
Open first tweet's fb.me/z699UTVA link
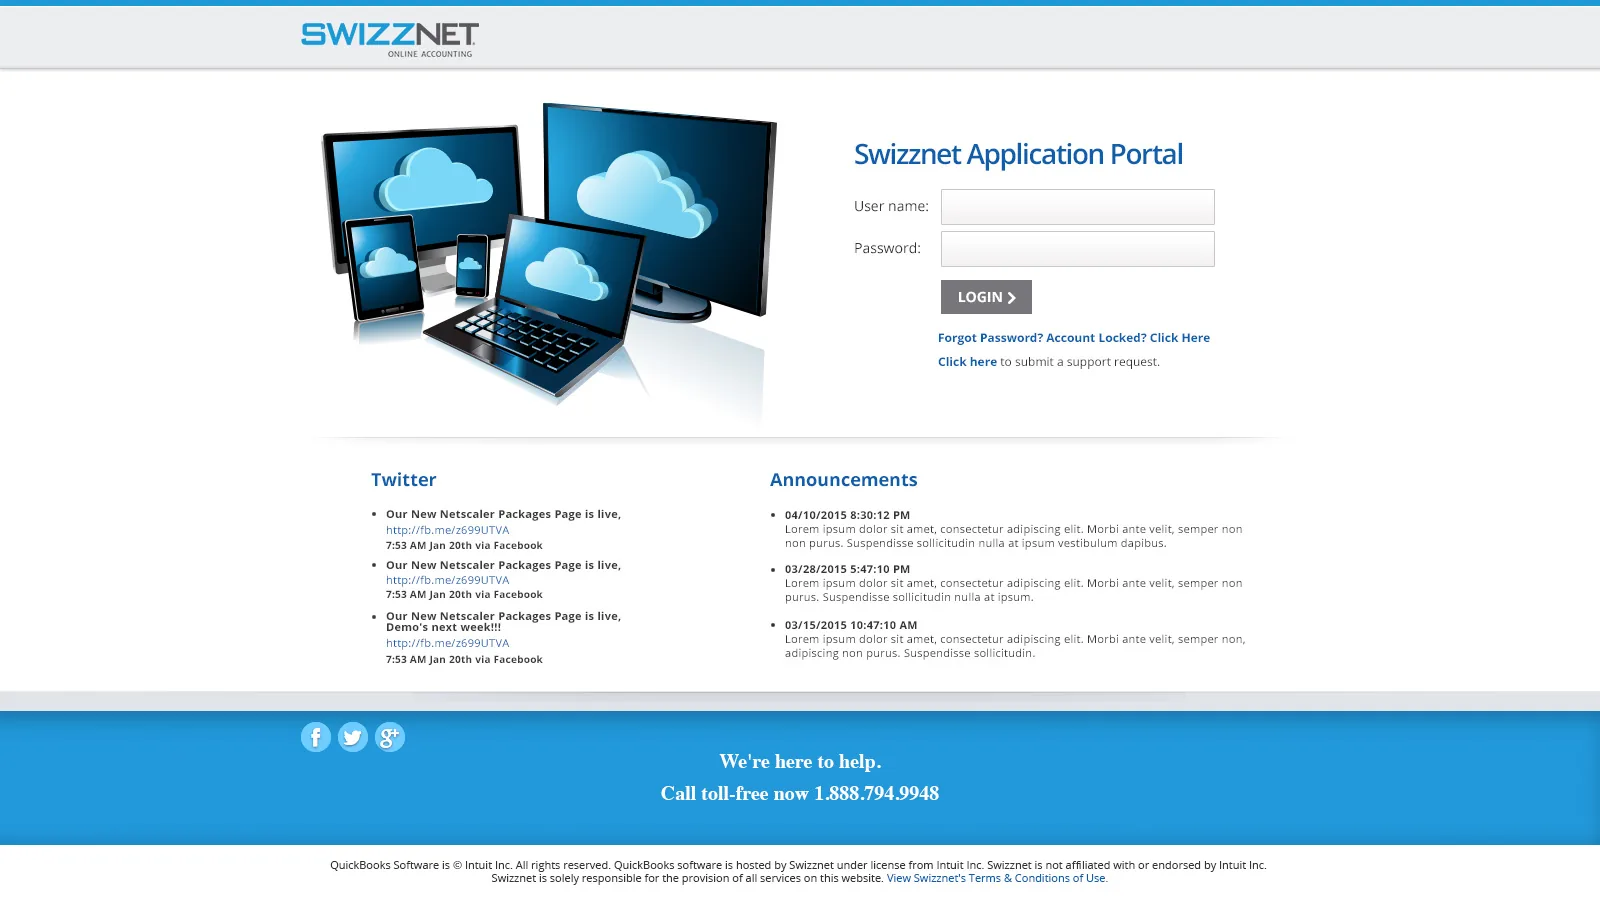[x=448, y=530]
